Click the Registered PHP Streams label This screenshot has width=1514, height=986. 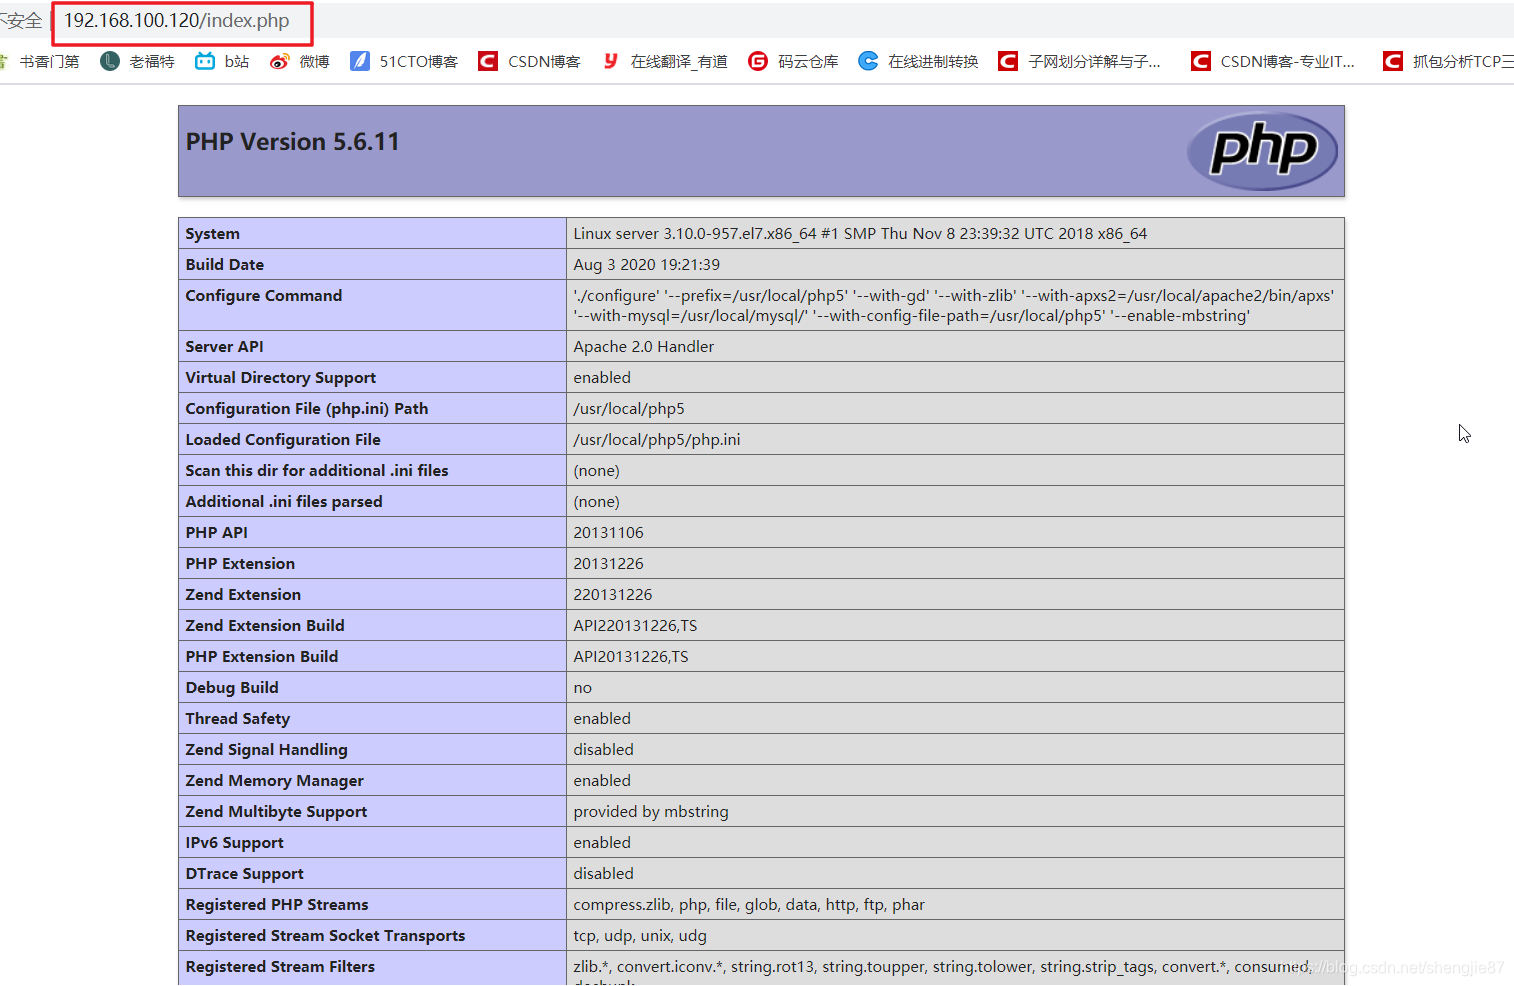pyautogui.click(x=277, y=905)
